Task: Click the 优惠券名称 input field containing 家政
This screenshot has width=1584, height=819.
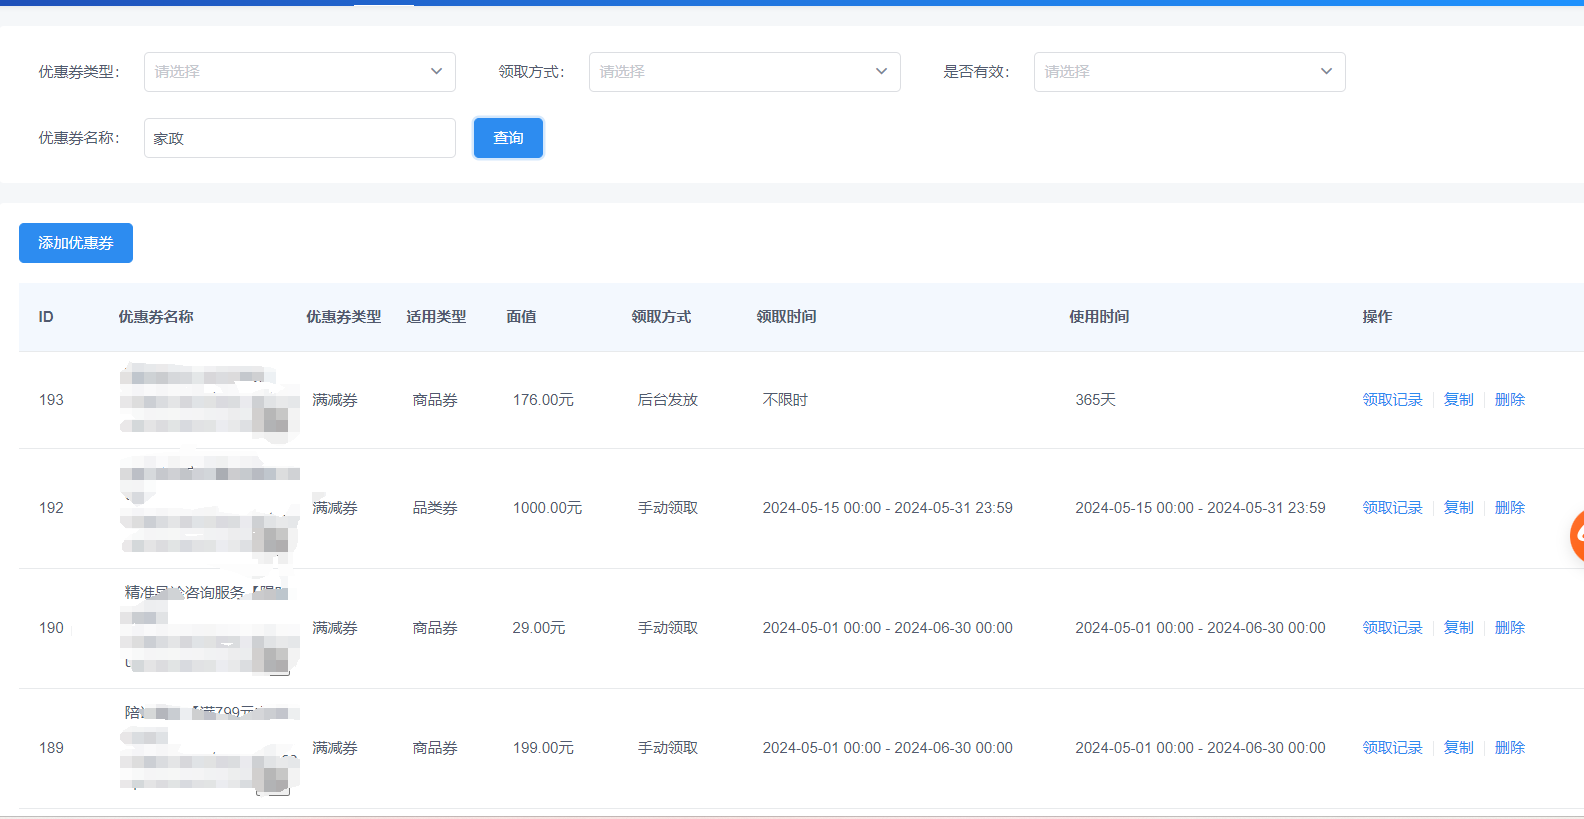Action: point(300,138)
